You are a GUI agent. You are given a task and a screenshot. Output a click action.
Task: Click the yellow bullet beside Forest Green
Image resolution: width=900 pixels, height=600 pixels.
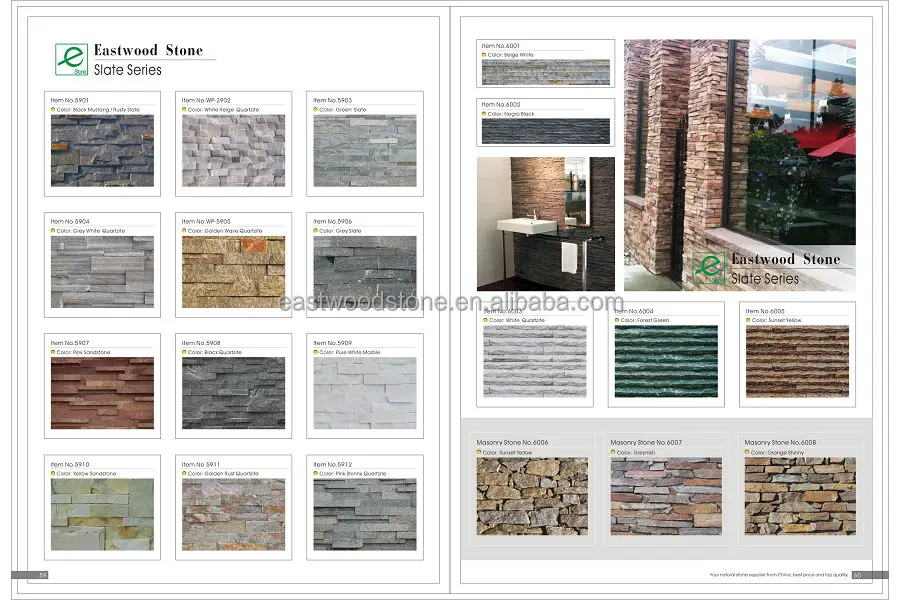click(617, 320)
